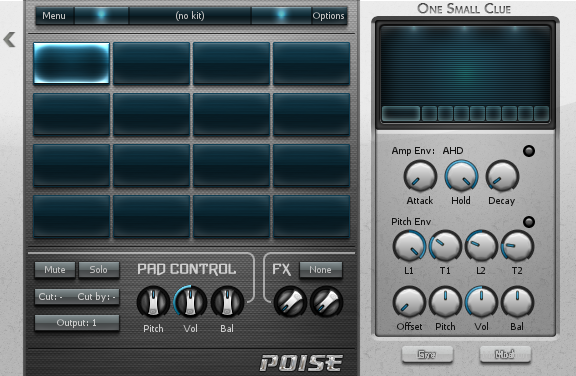
Task: Click the layer Vol knob
Action: coord(481,303)
